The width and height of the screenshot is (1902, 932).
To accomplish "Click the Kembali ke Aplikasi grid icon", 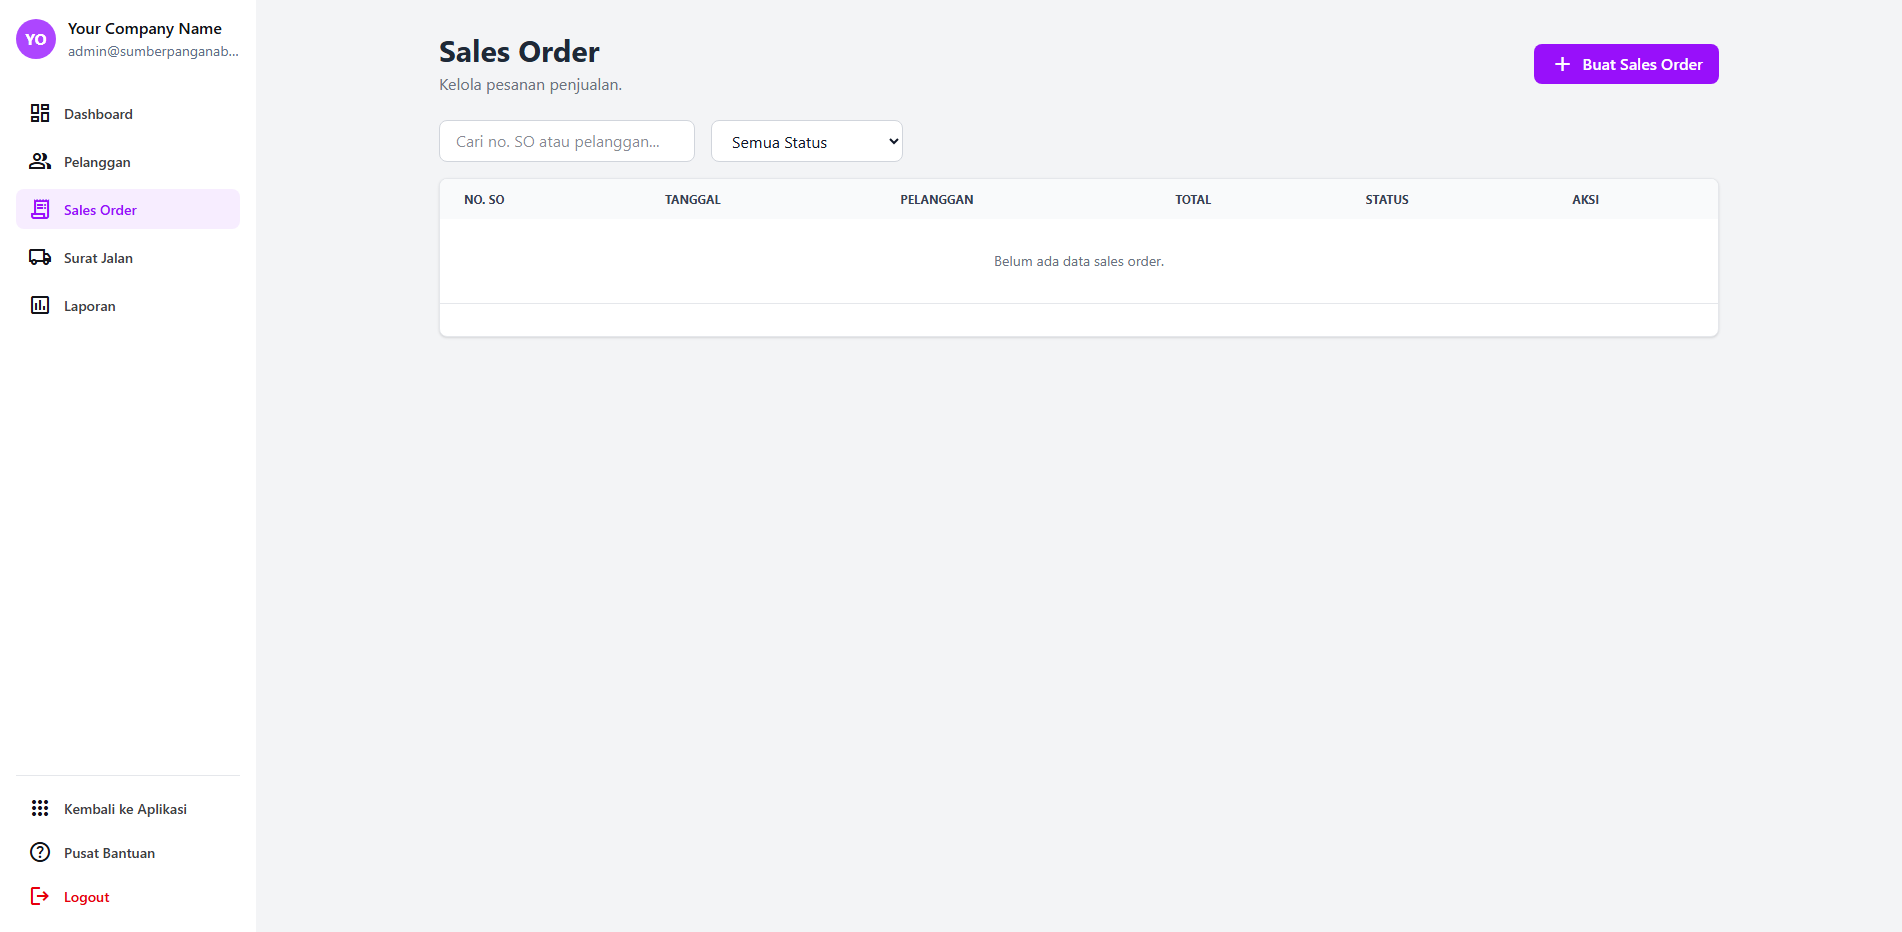I will [x=40, y=807].
